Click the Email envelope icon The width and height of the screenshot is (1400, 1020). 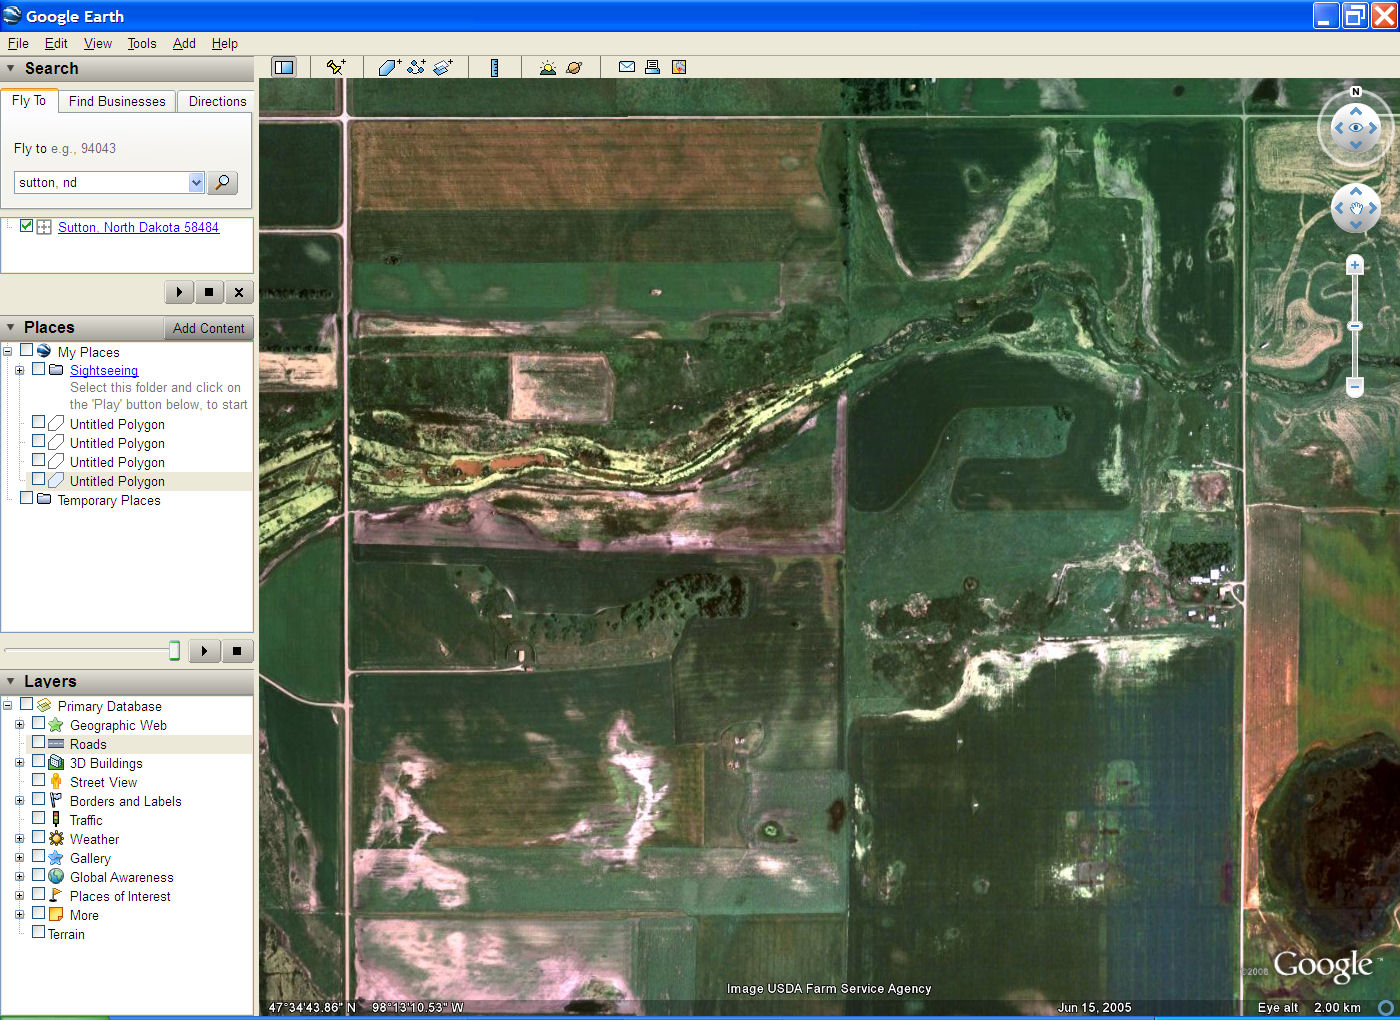(627, 67)
